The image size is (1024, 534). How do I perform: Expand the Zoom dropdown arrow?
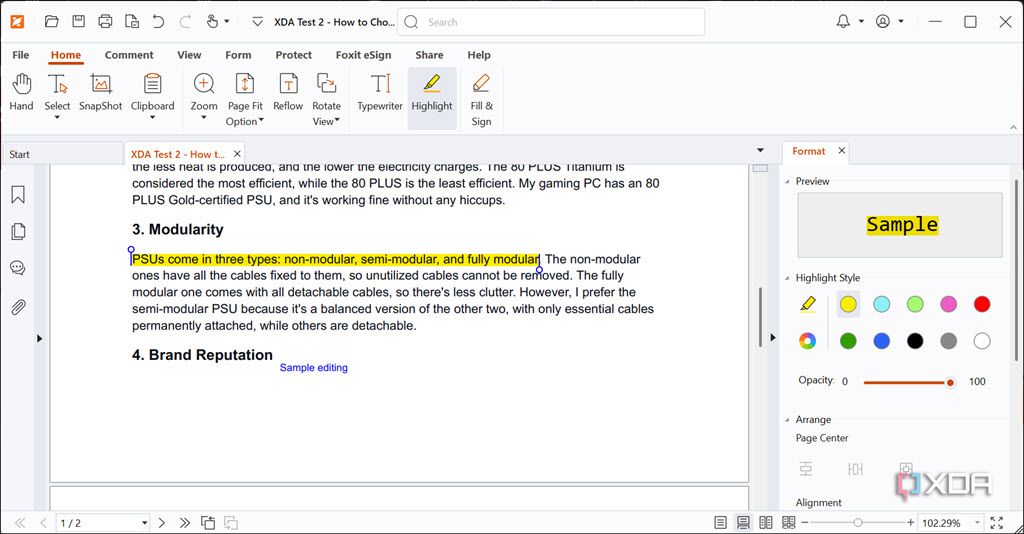(204, 118)
